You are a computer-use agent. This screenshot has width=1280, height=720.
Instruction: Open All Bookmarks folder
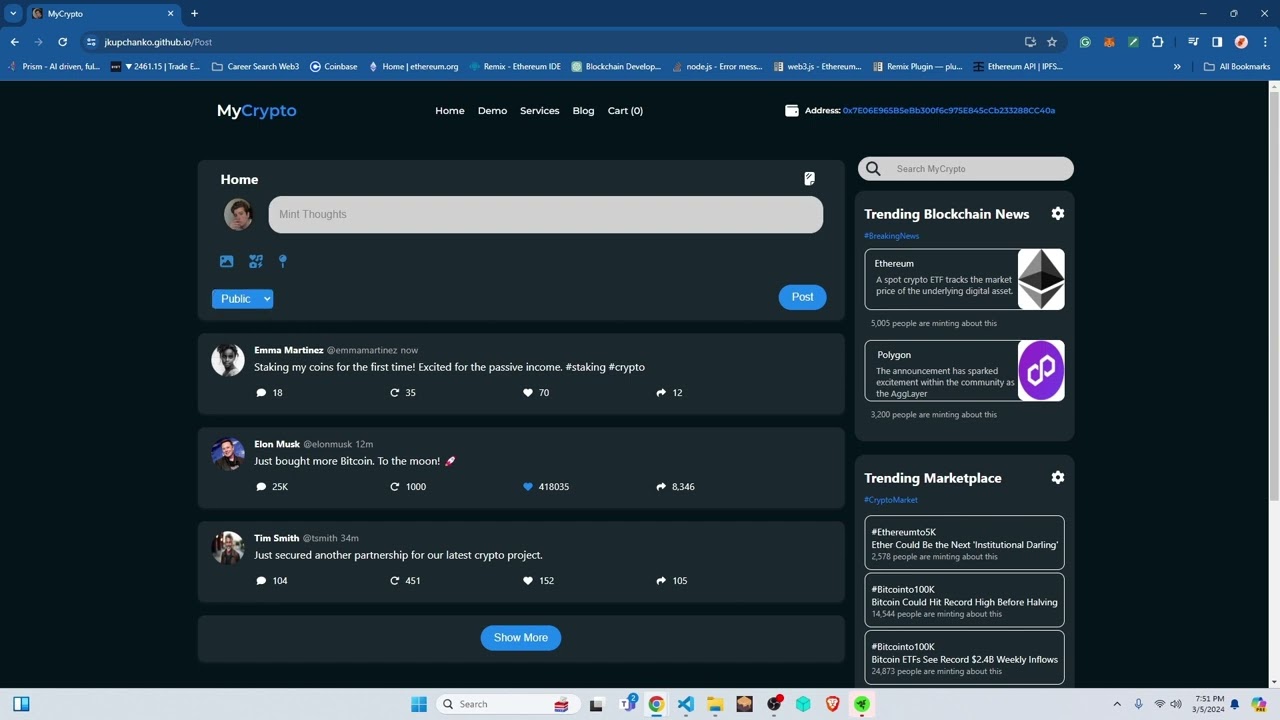point(1237,67)
